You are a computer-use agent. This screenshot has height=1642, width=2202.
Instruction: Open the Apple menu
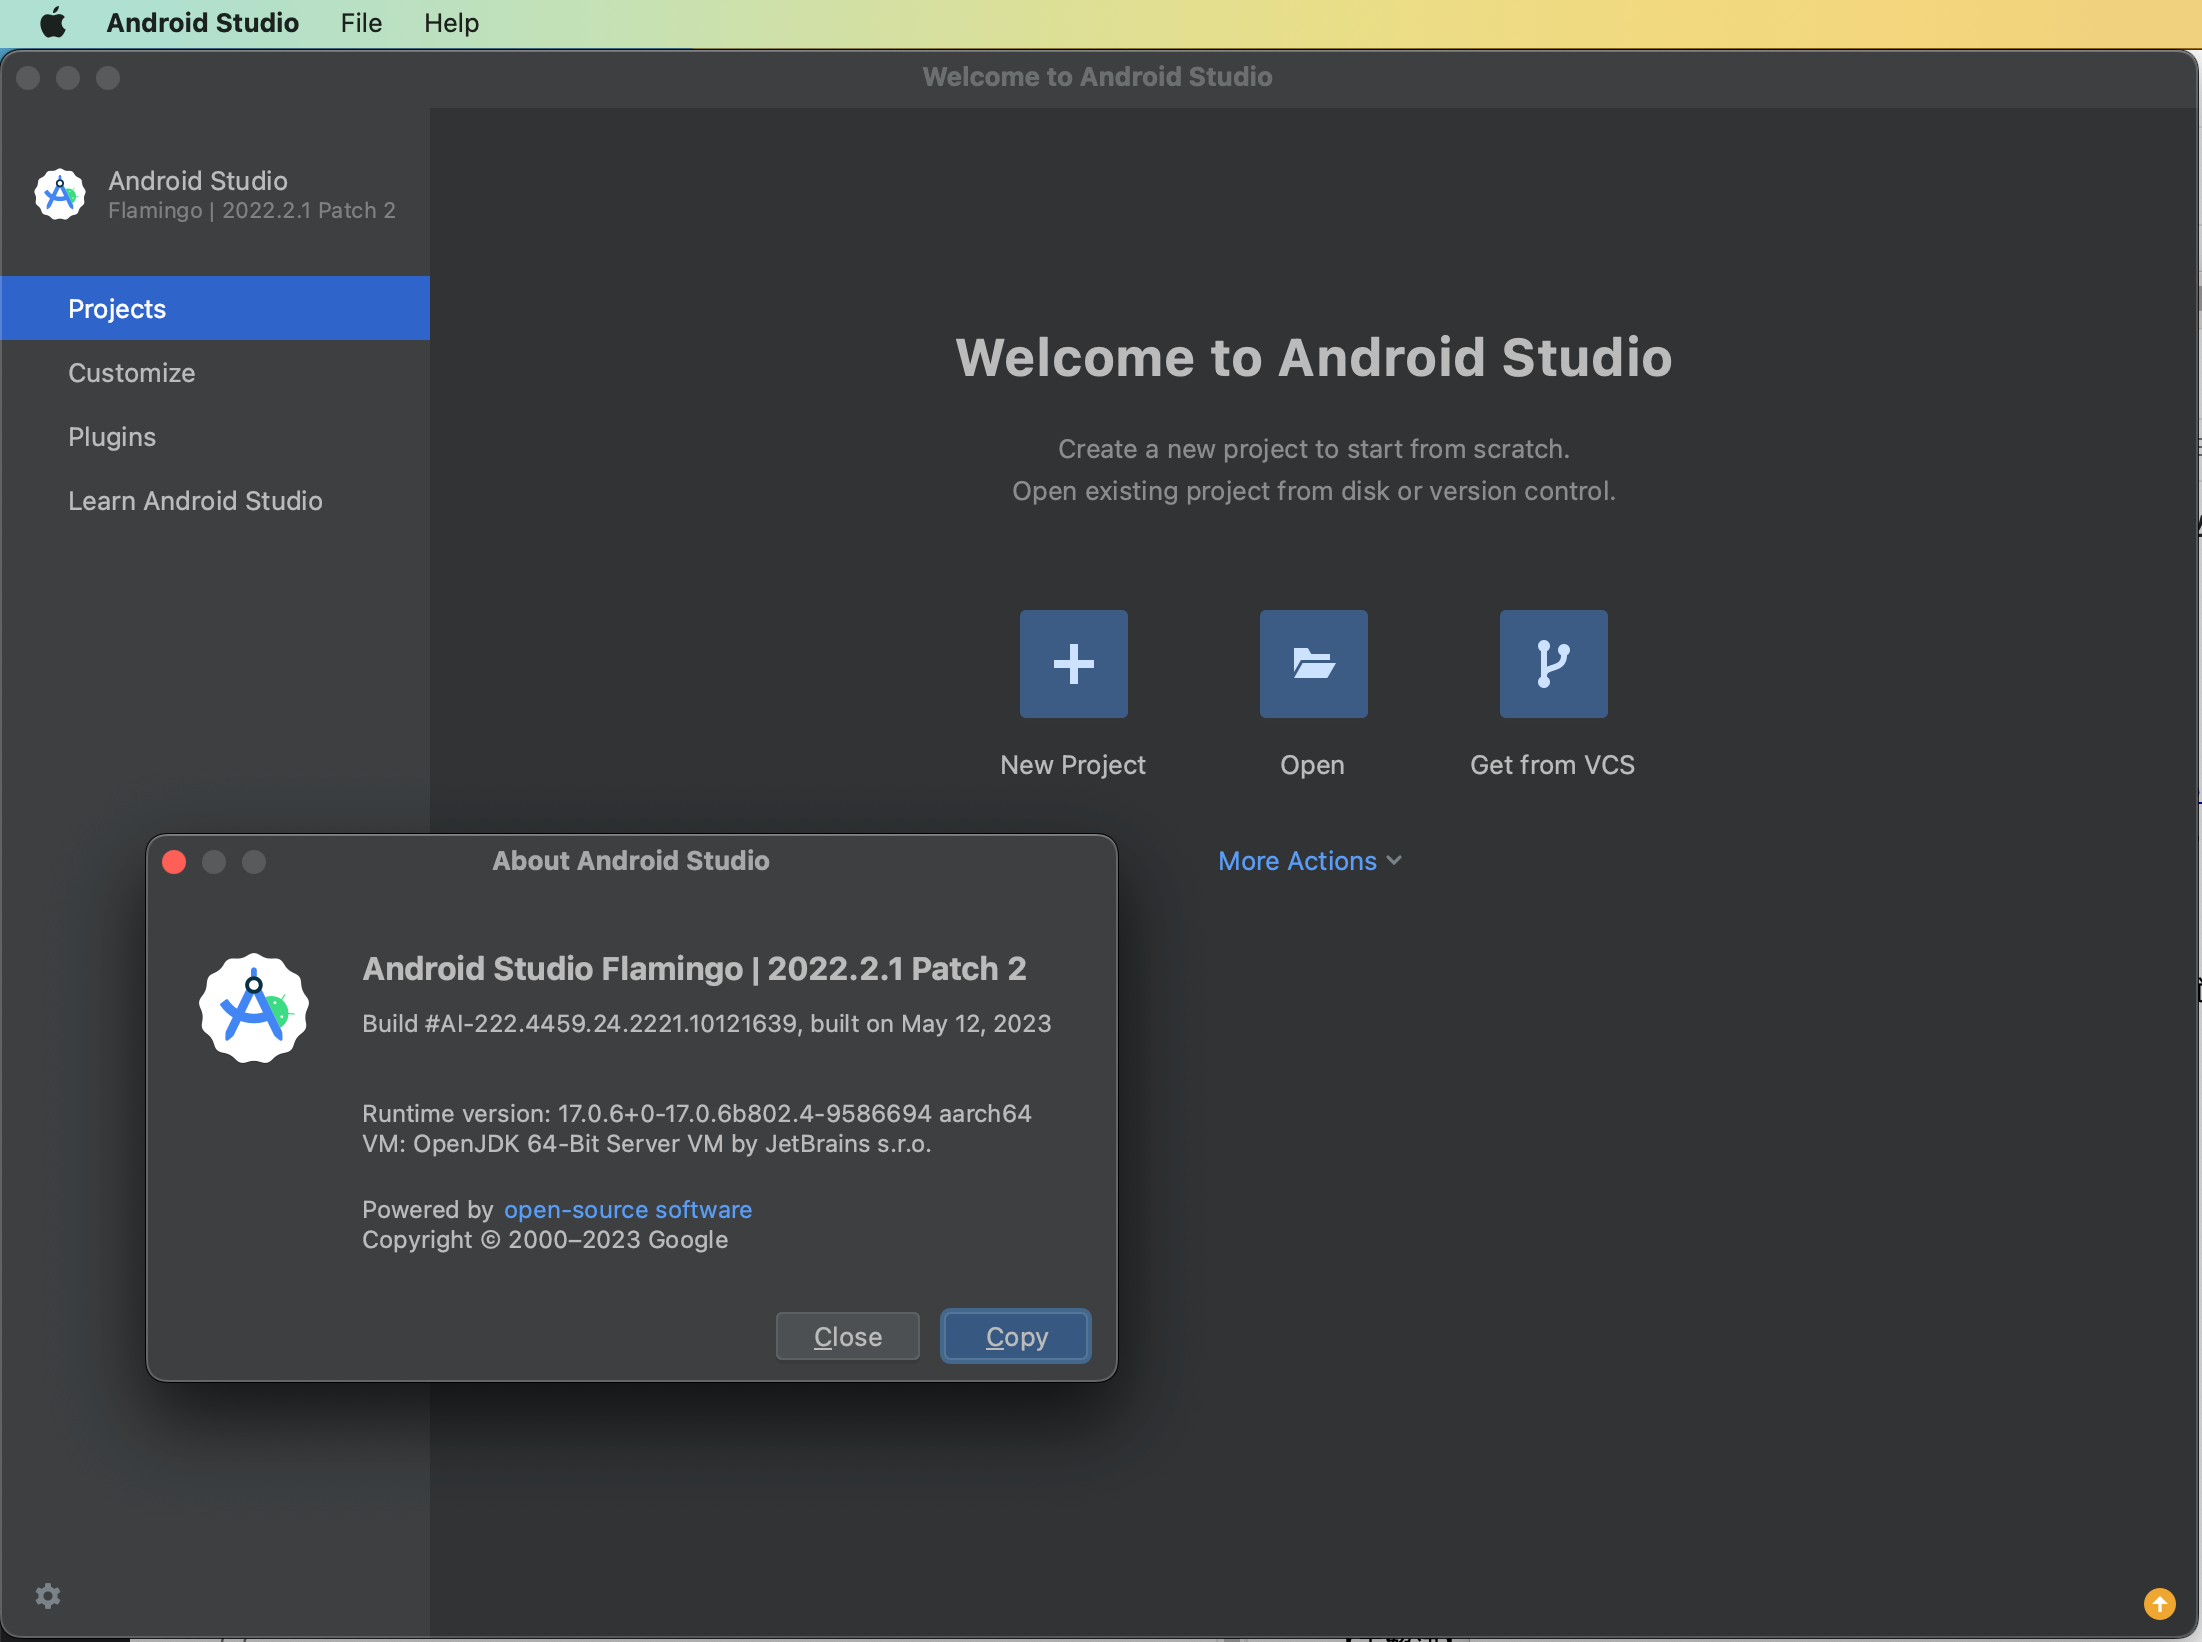coord(52,22)
